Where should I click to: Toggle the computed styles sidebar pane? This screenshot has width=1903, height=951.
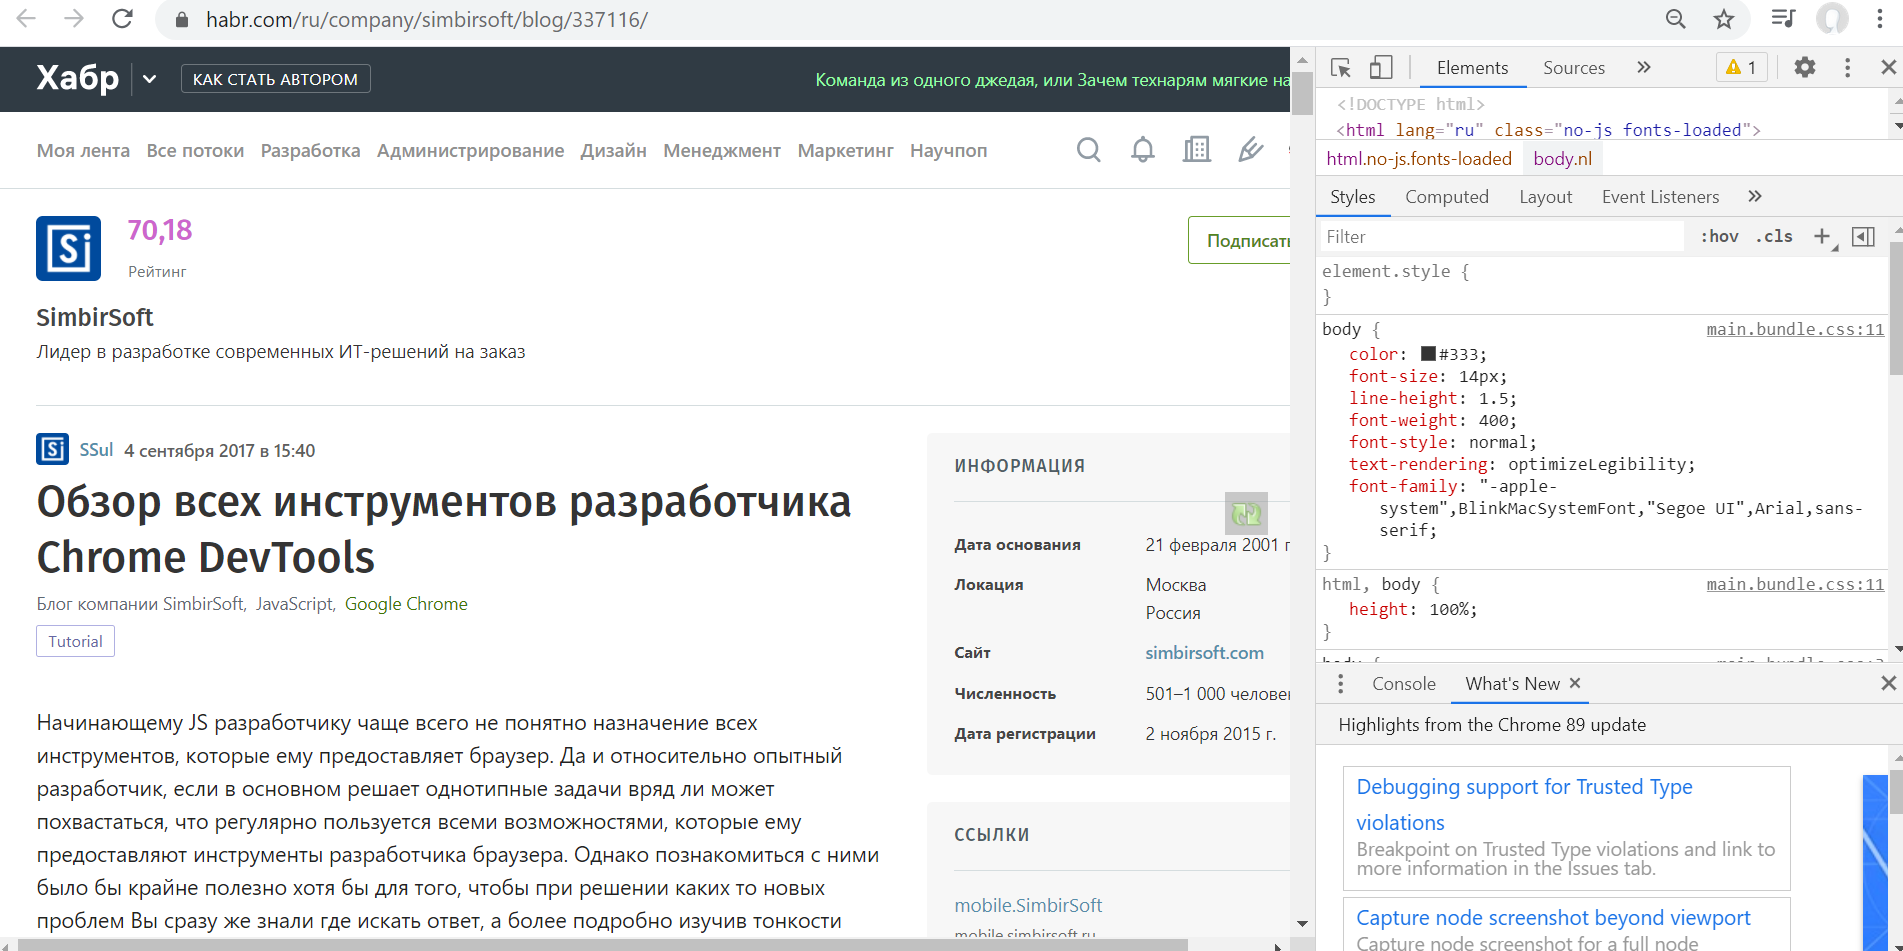tap(1863, 237)
